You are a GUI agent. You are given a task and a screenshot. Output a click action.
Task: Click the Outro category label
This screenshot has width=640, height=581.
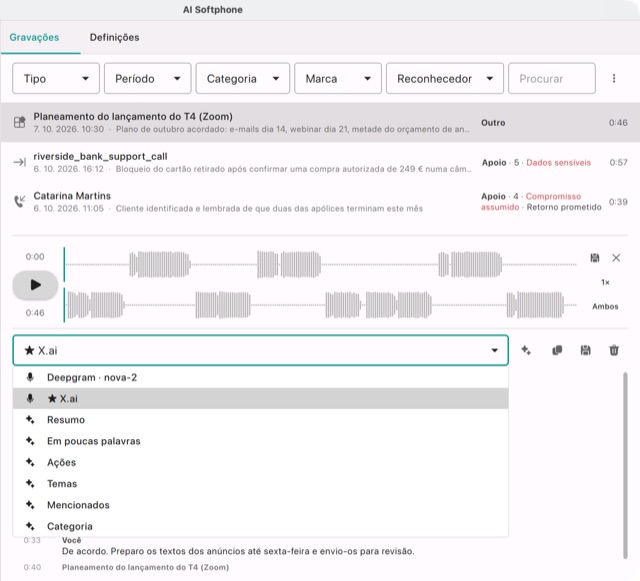click(493, 122)
